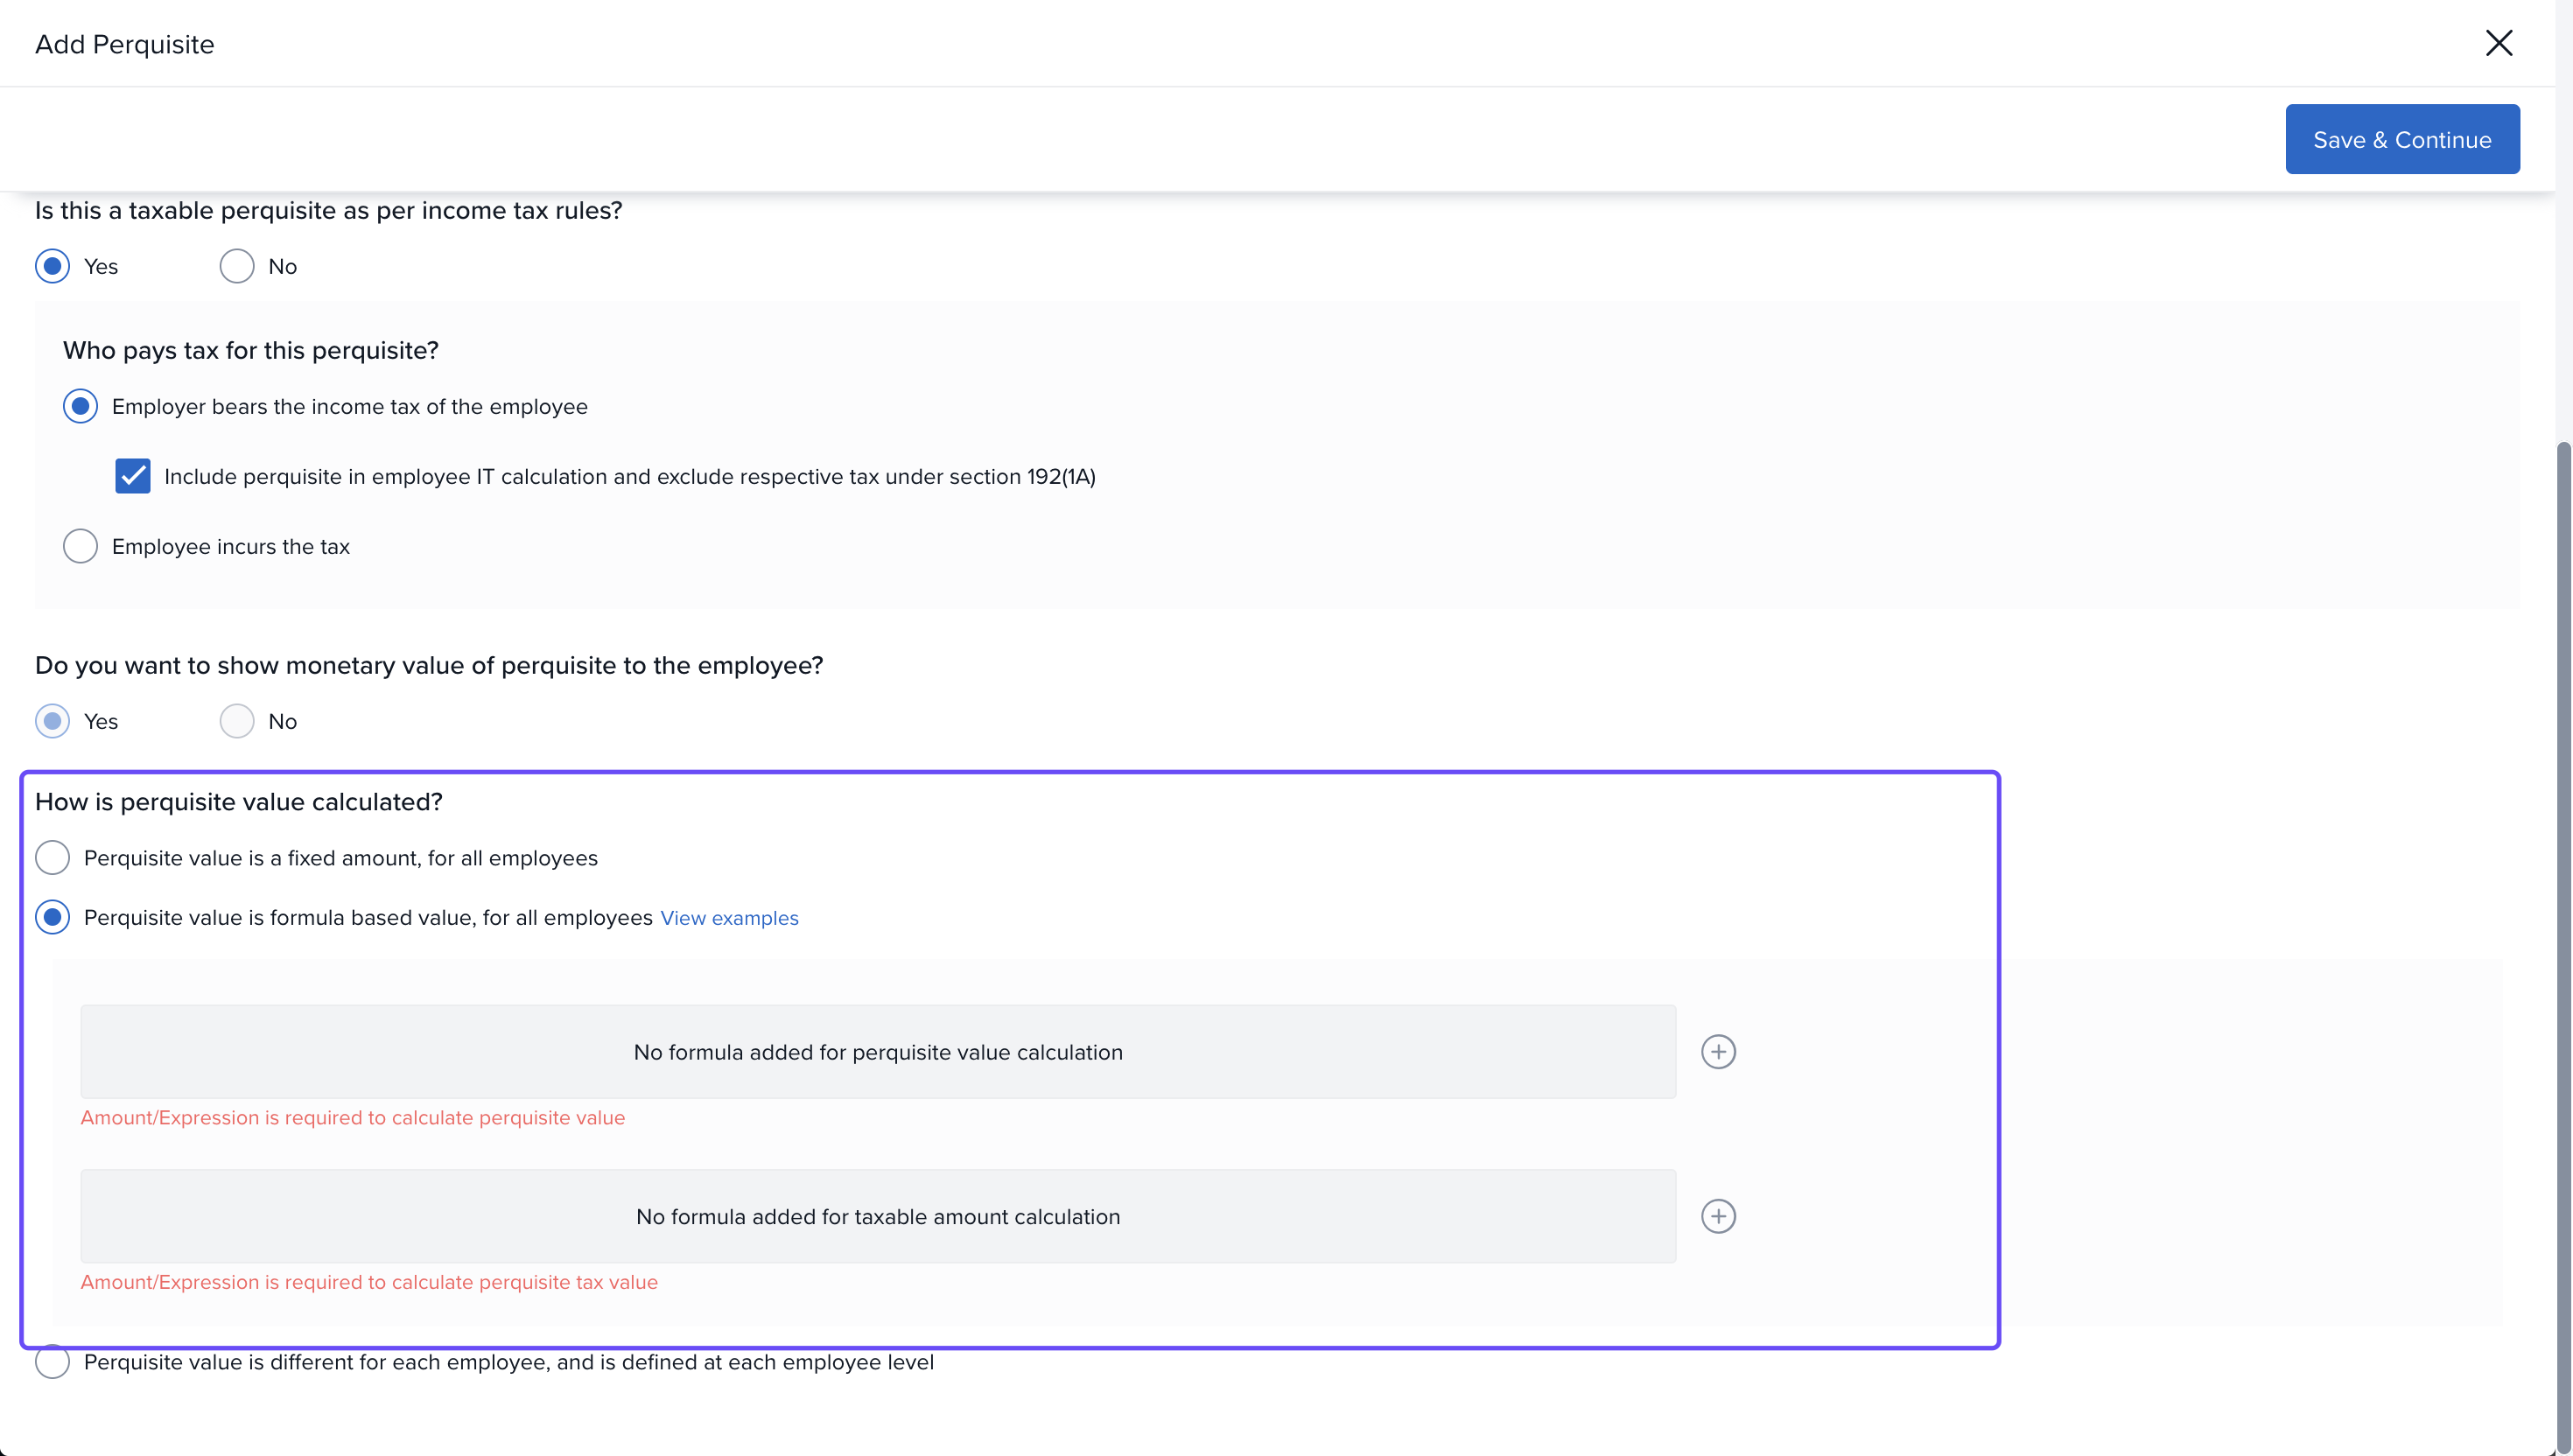The height and width of the screenshot is (1456, 2573).
Task: Select Yes for taxable perquisite
Action: pos(52,266)
